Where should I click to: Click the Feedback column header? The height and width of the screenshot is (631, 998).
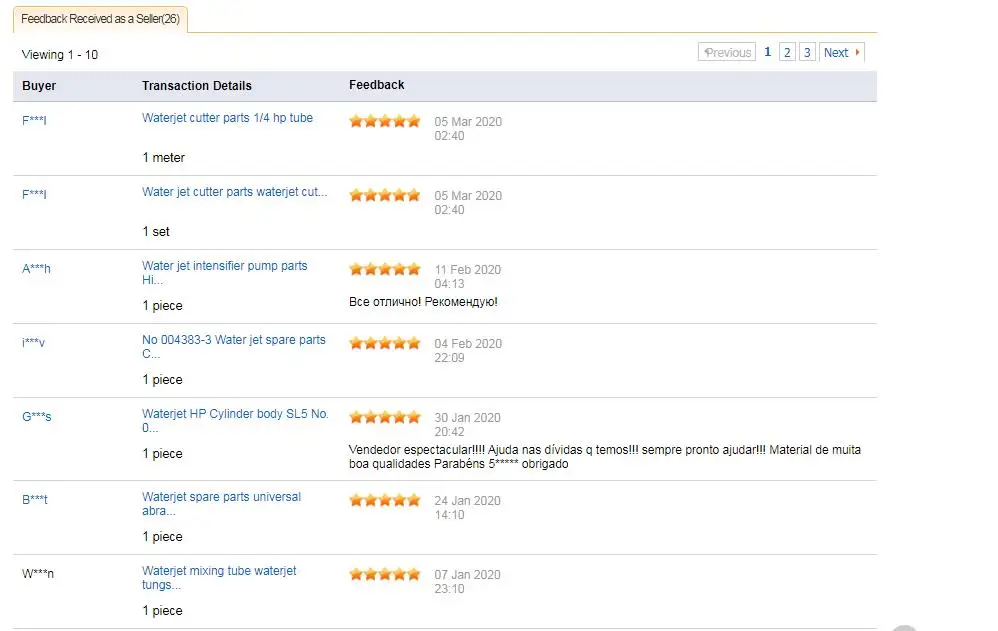(x=376, y=85)
